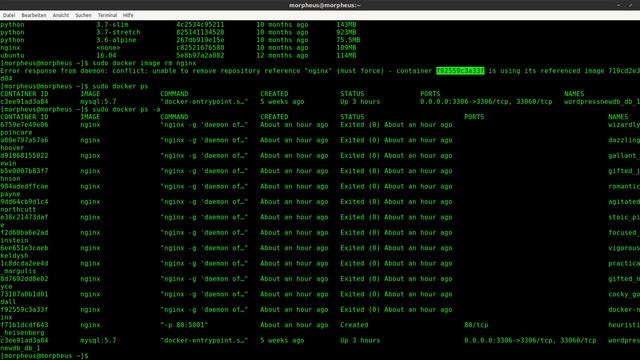Click image ID 825141134528
This screenshot has width=640, height=360.
[x=200, y=32]
